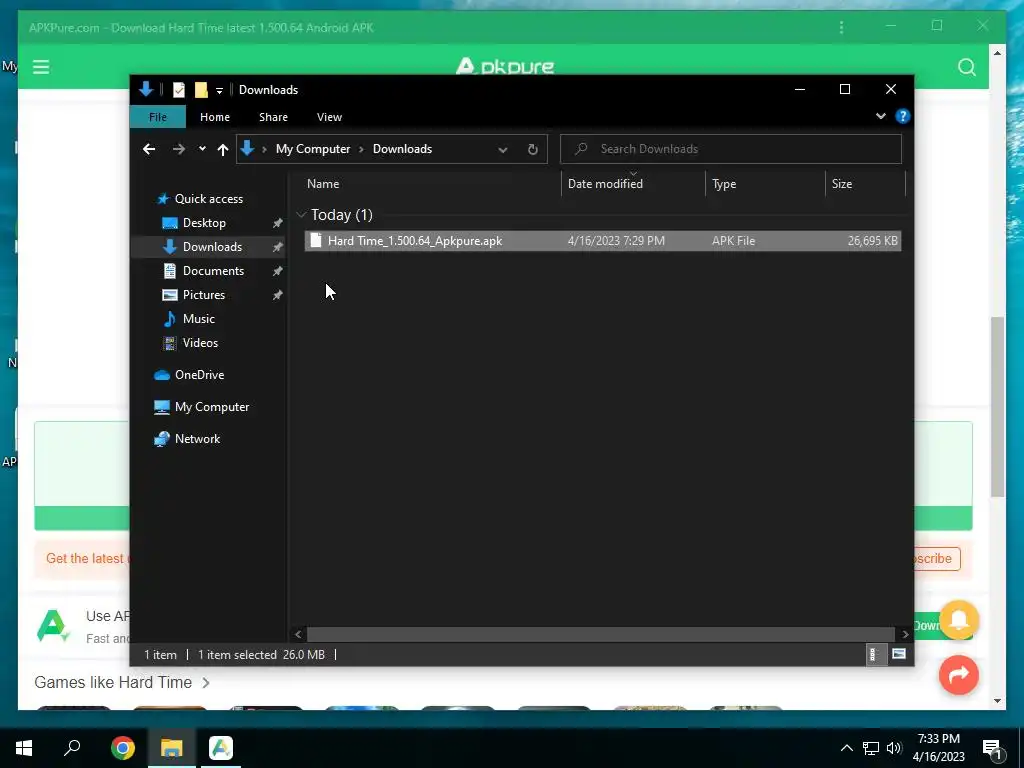Show hidden system tray icons
The image size is (1024, 768).
pyautogui.click(x=846, y=748)
